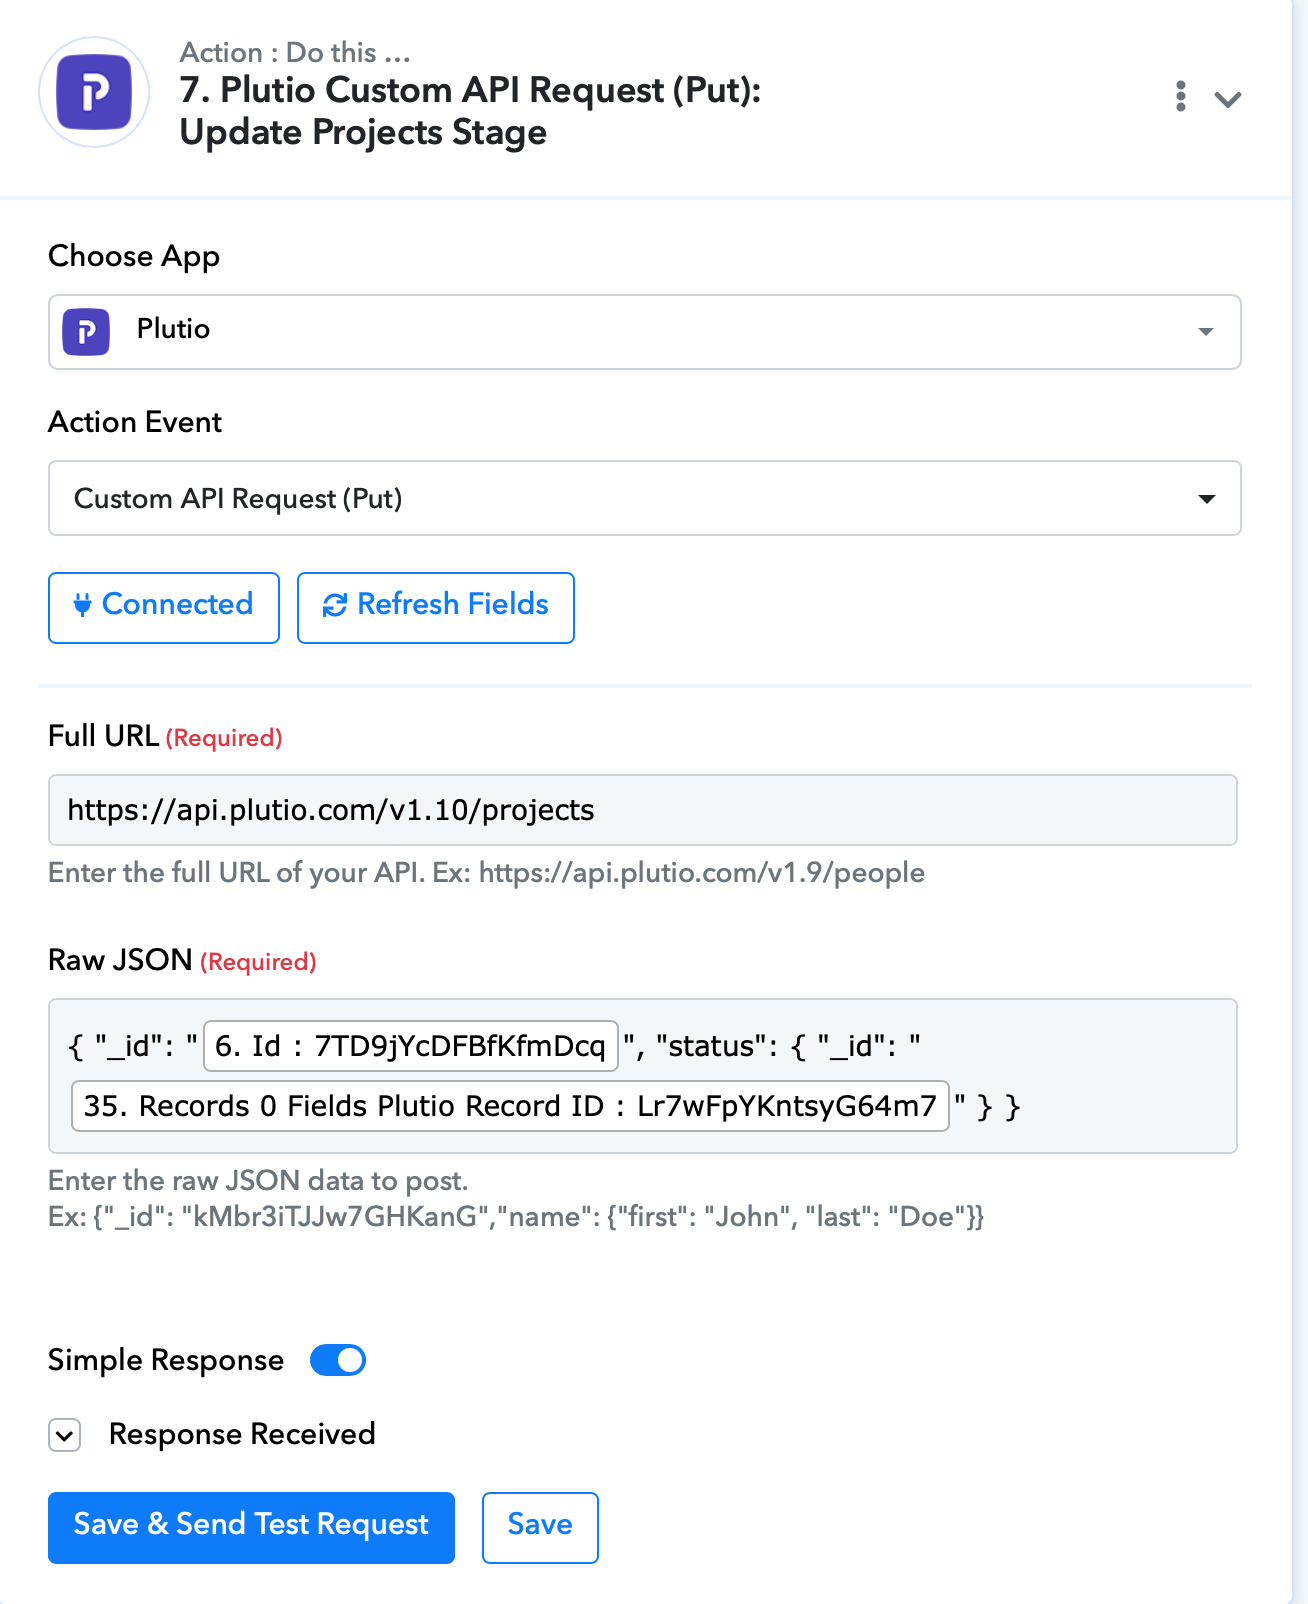Screen dimensions: 1308x1604
Task: Click the refresh arrows icon
Action: (x=335, y=605)
